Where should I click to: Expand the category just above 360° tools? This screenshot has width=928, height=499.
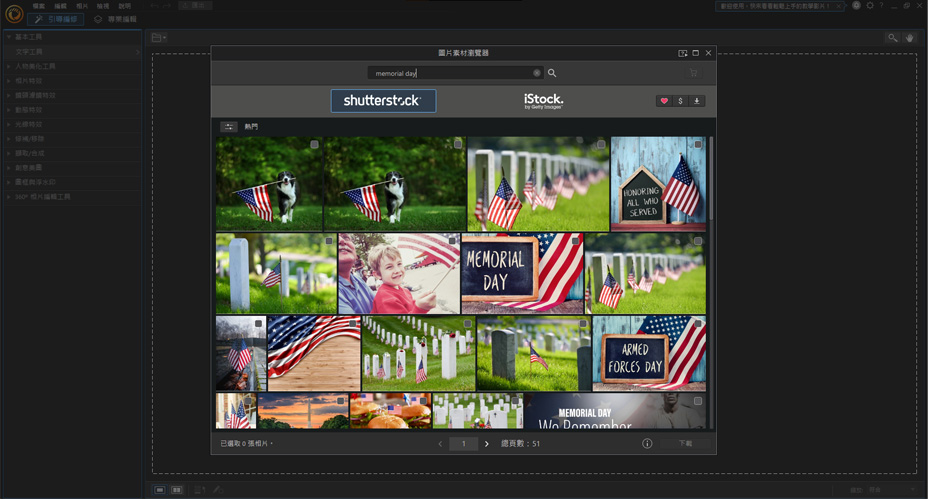click(9, 182)
